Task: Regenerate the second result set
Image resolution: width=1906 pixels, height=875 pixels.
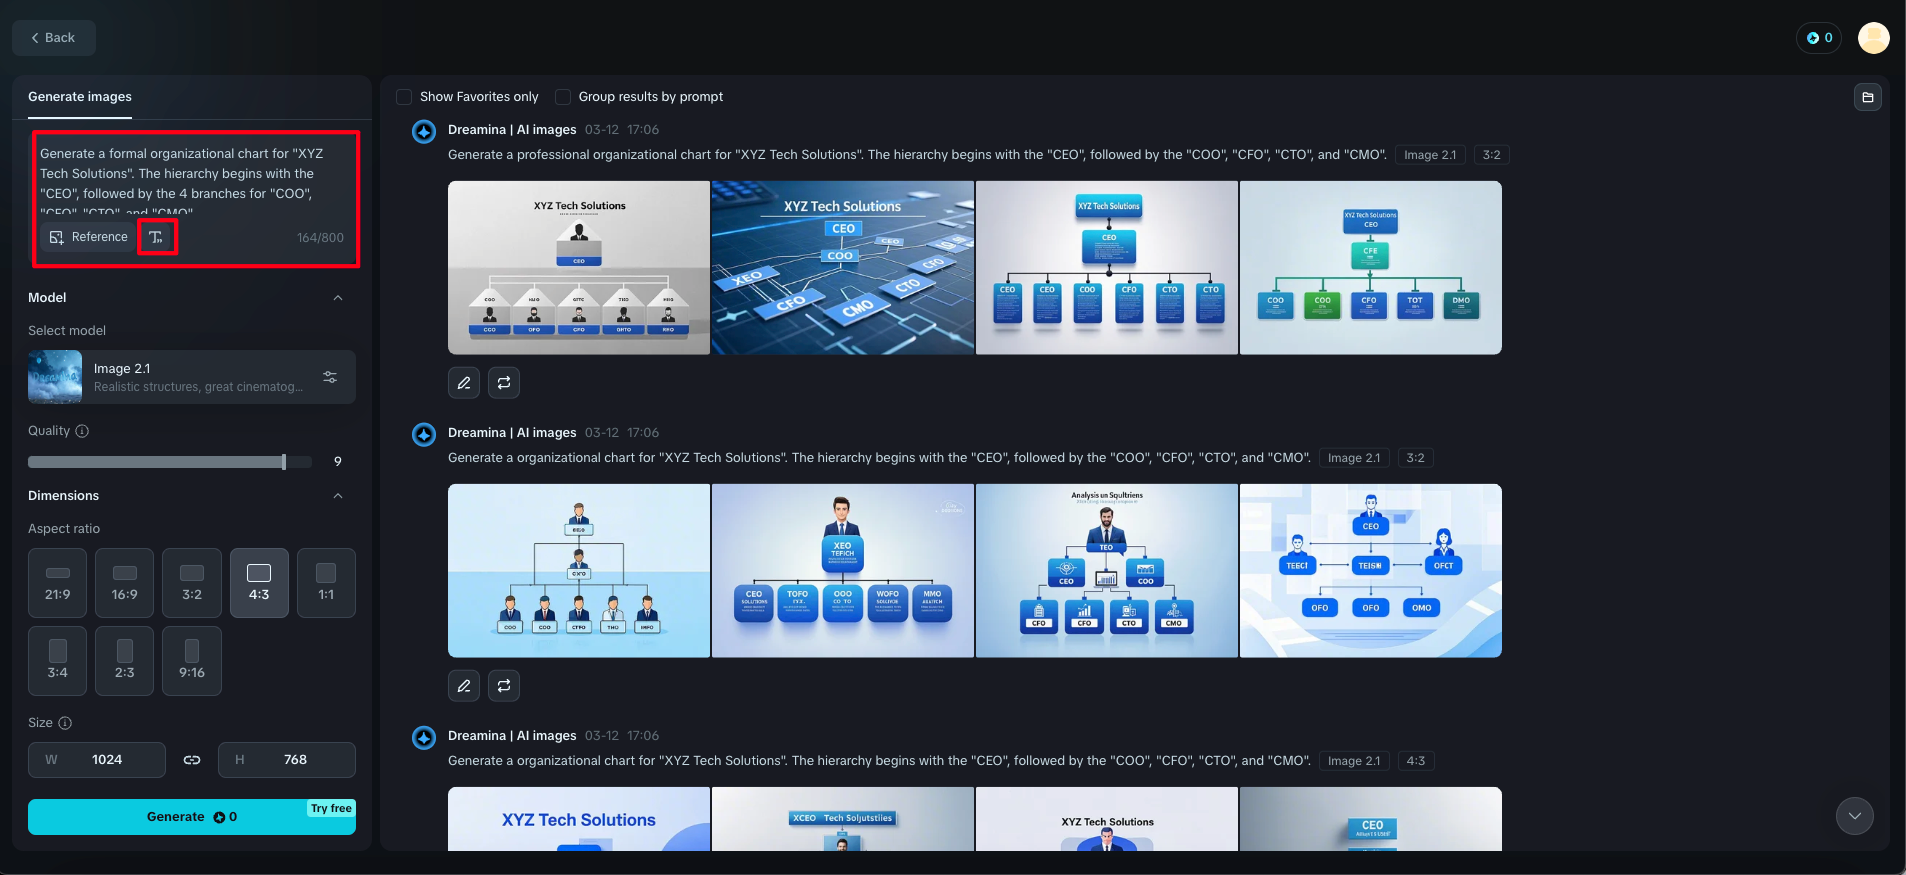Action: tap(504, 686)
